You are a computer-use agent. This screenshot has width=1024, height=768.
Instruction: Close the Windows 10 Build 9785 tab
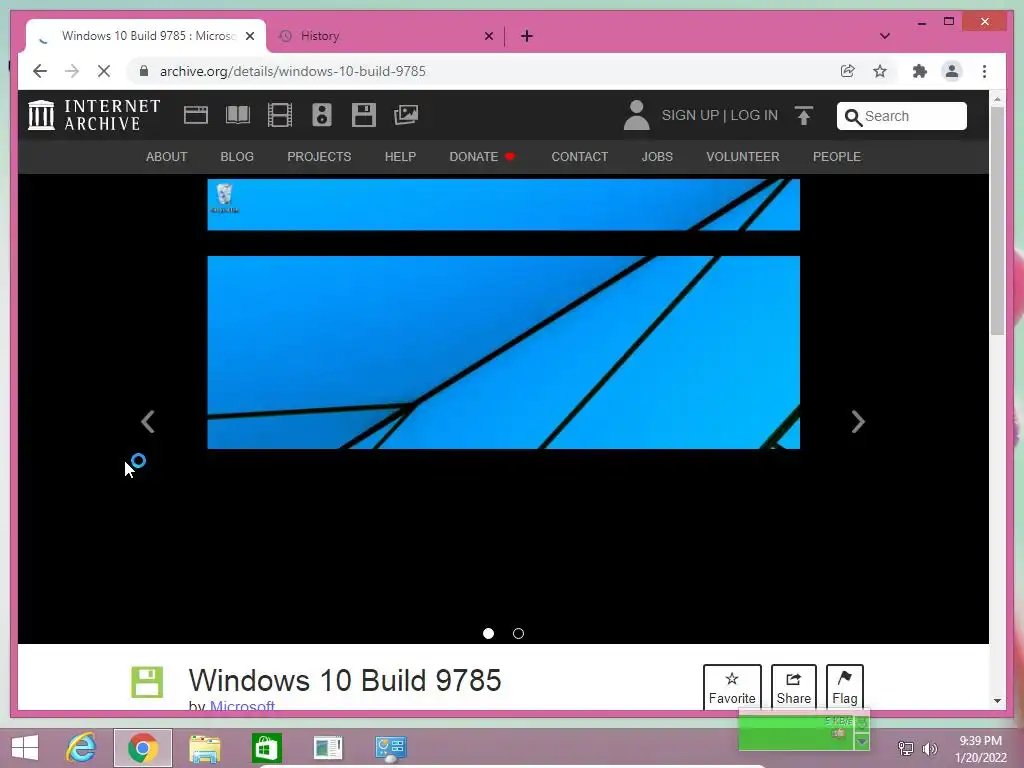tap(249, 36)
